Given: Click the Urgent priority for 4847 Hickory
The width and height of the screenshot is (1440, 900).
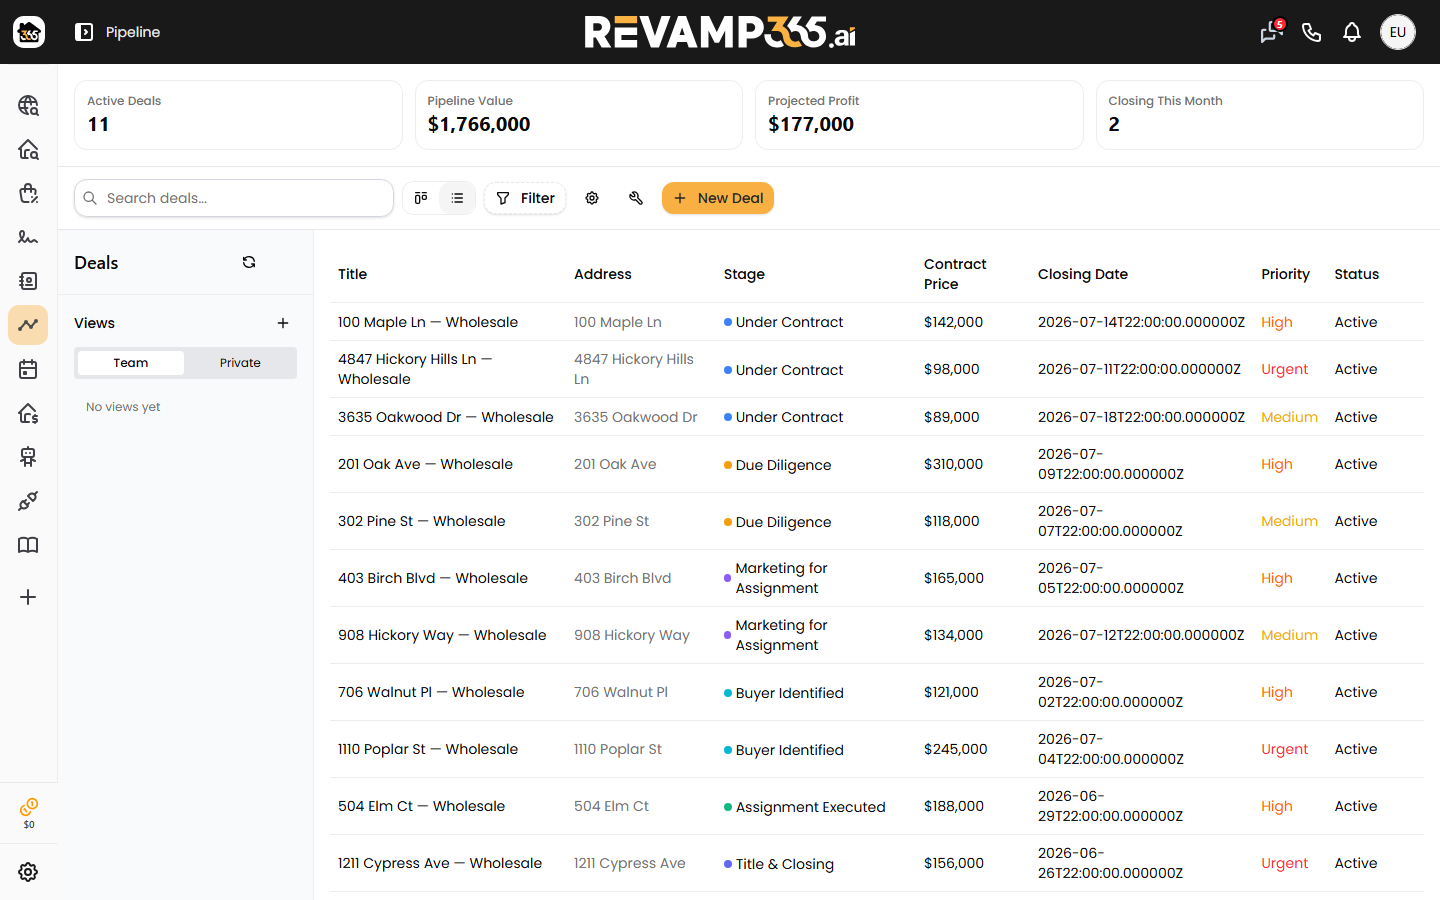Looking at the screenshot, I should tap(1284, 369).
